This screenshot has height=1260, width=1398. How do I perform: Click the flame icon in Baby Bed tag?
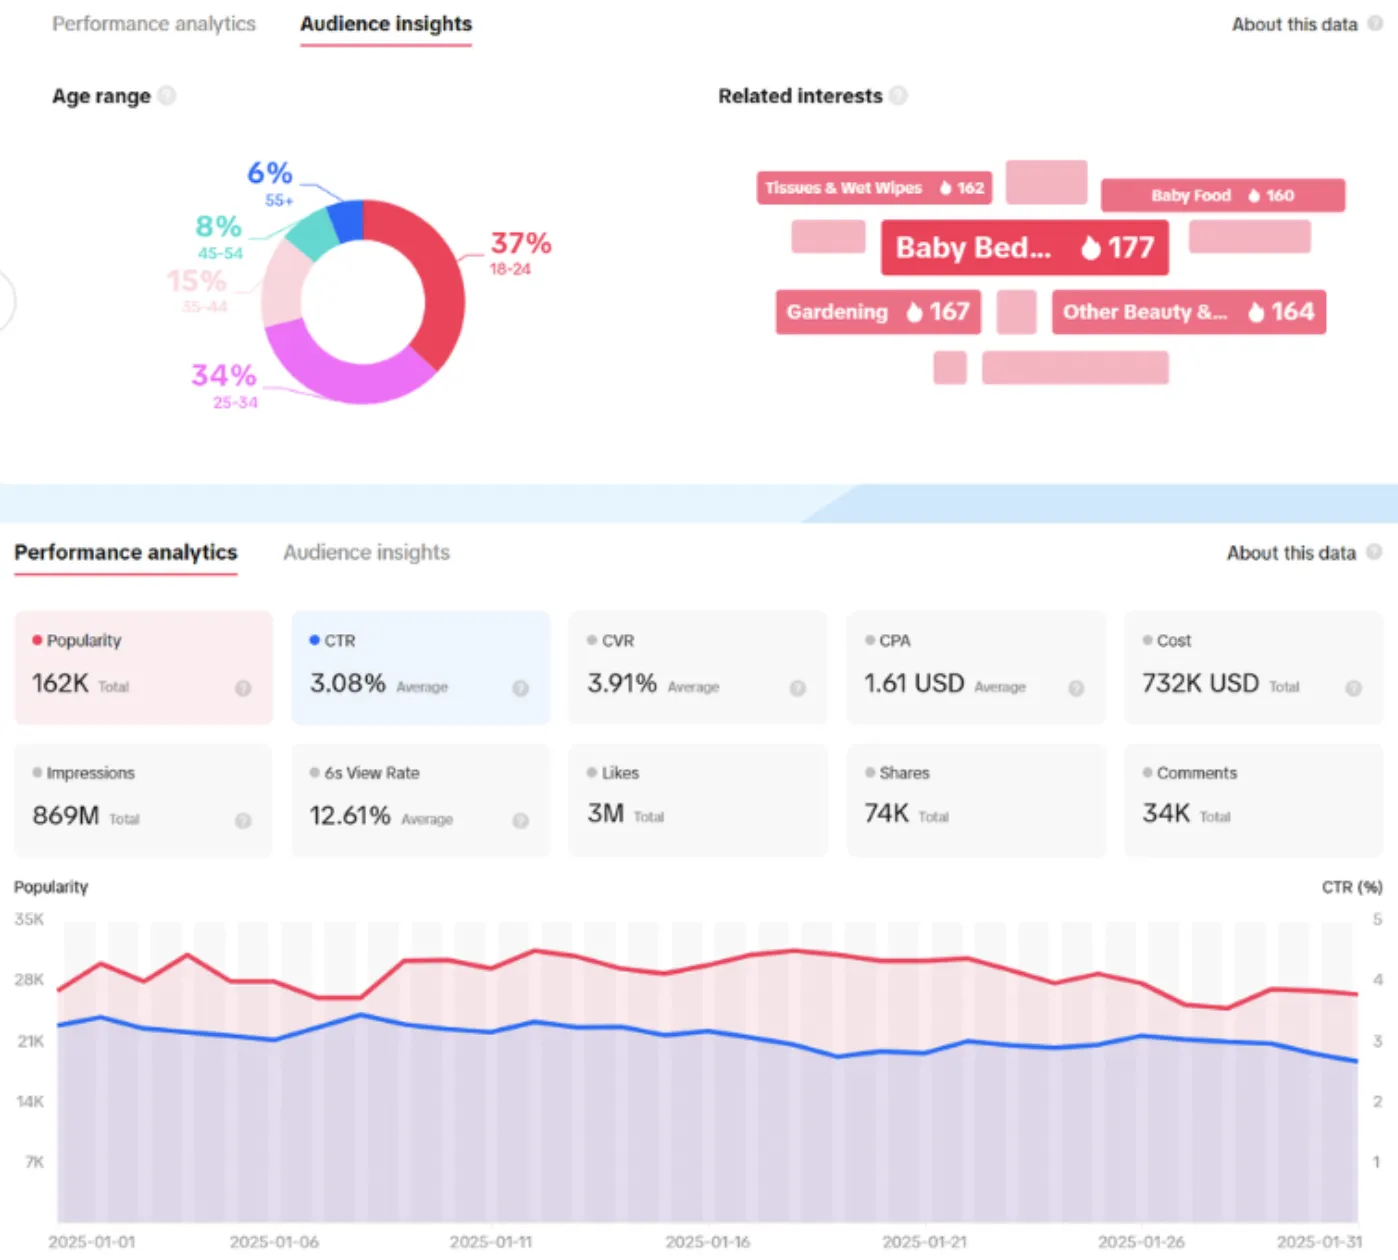click(1091, 247)
